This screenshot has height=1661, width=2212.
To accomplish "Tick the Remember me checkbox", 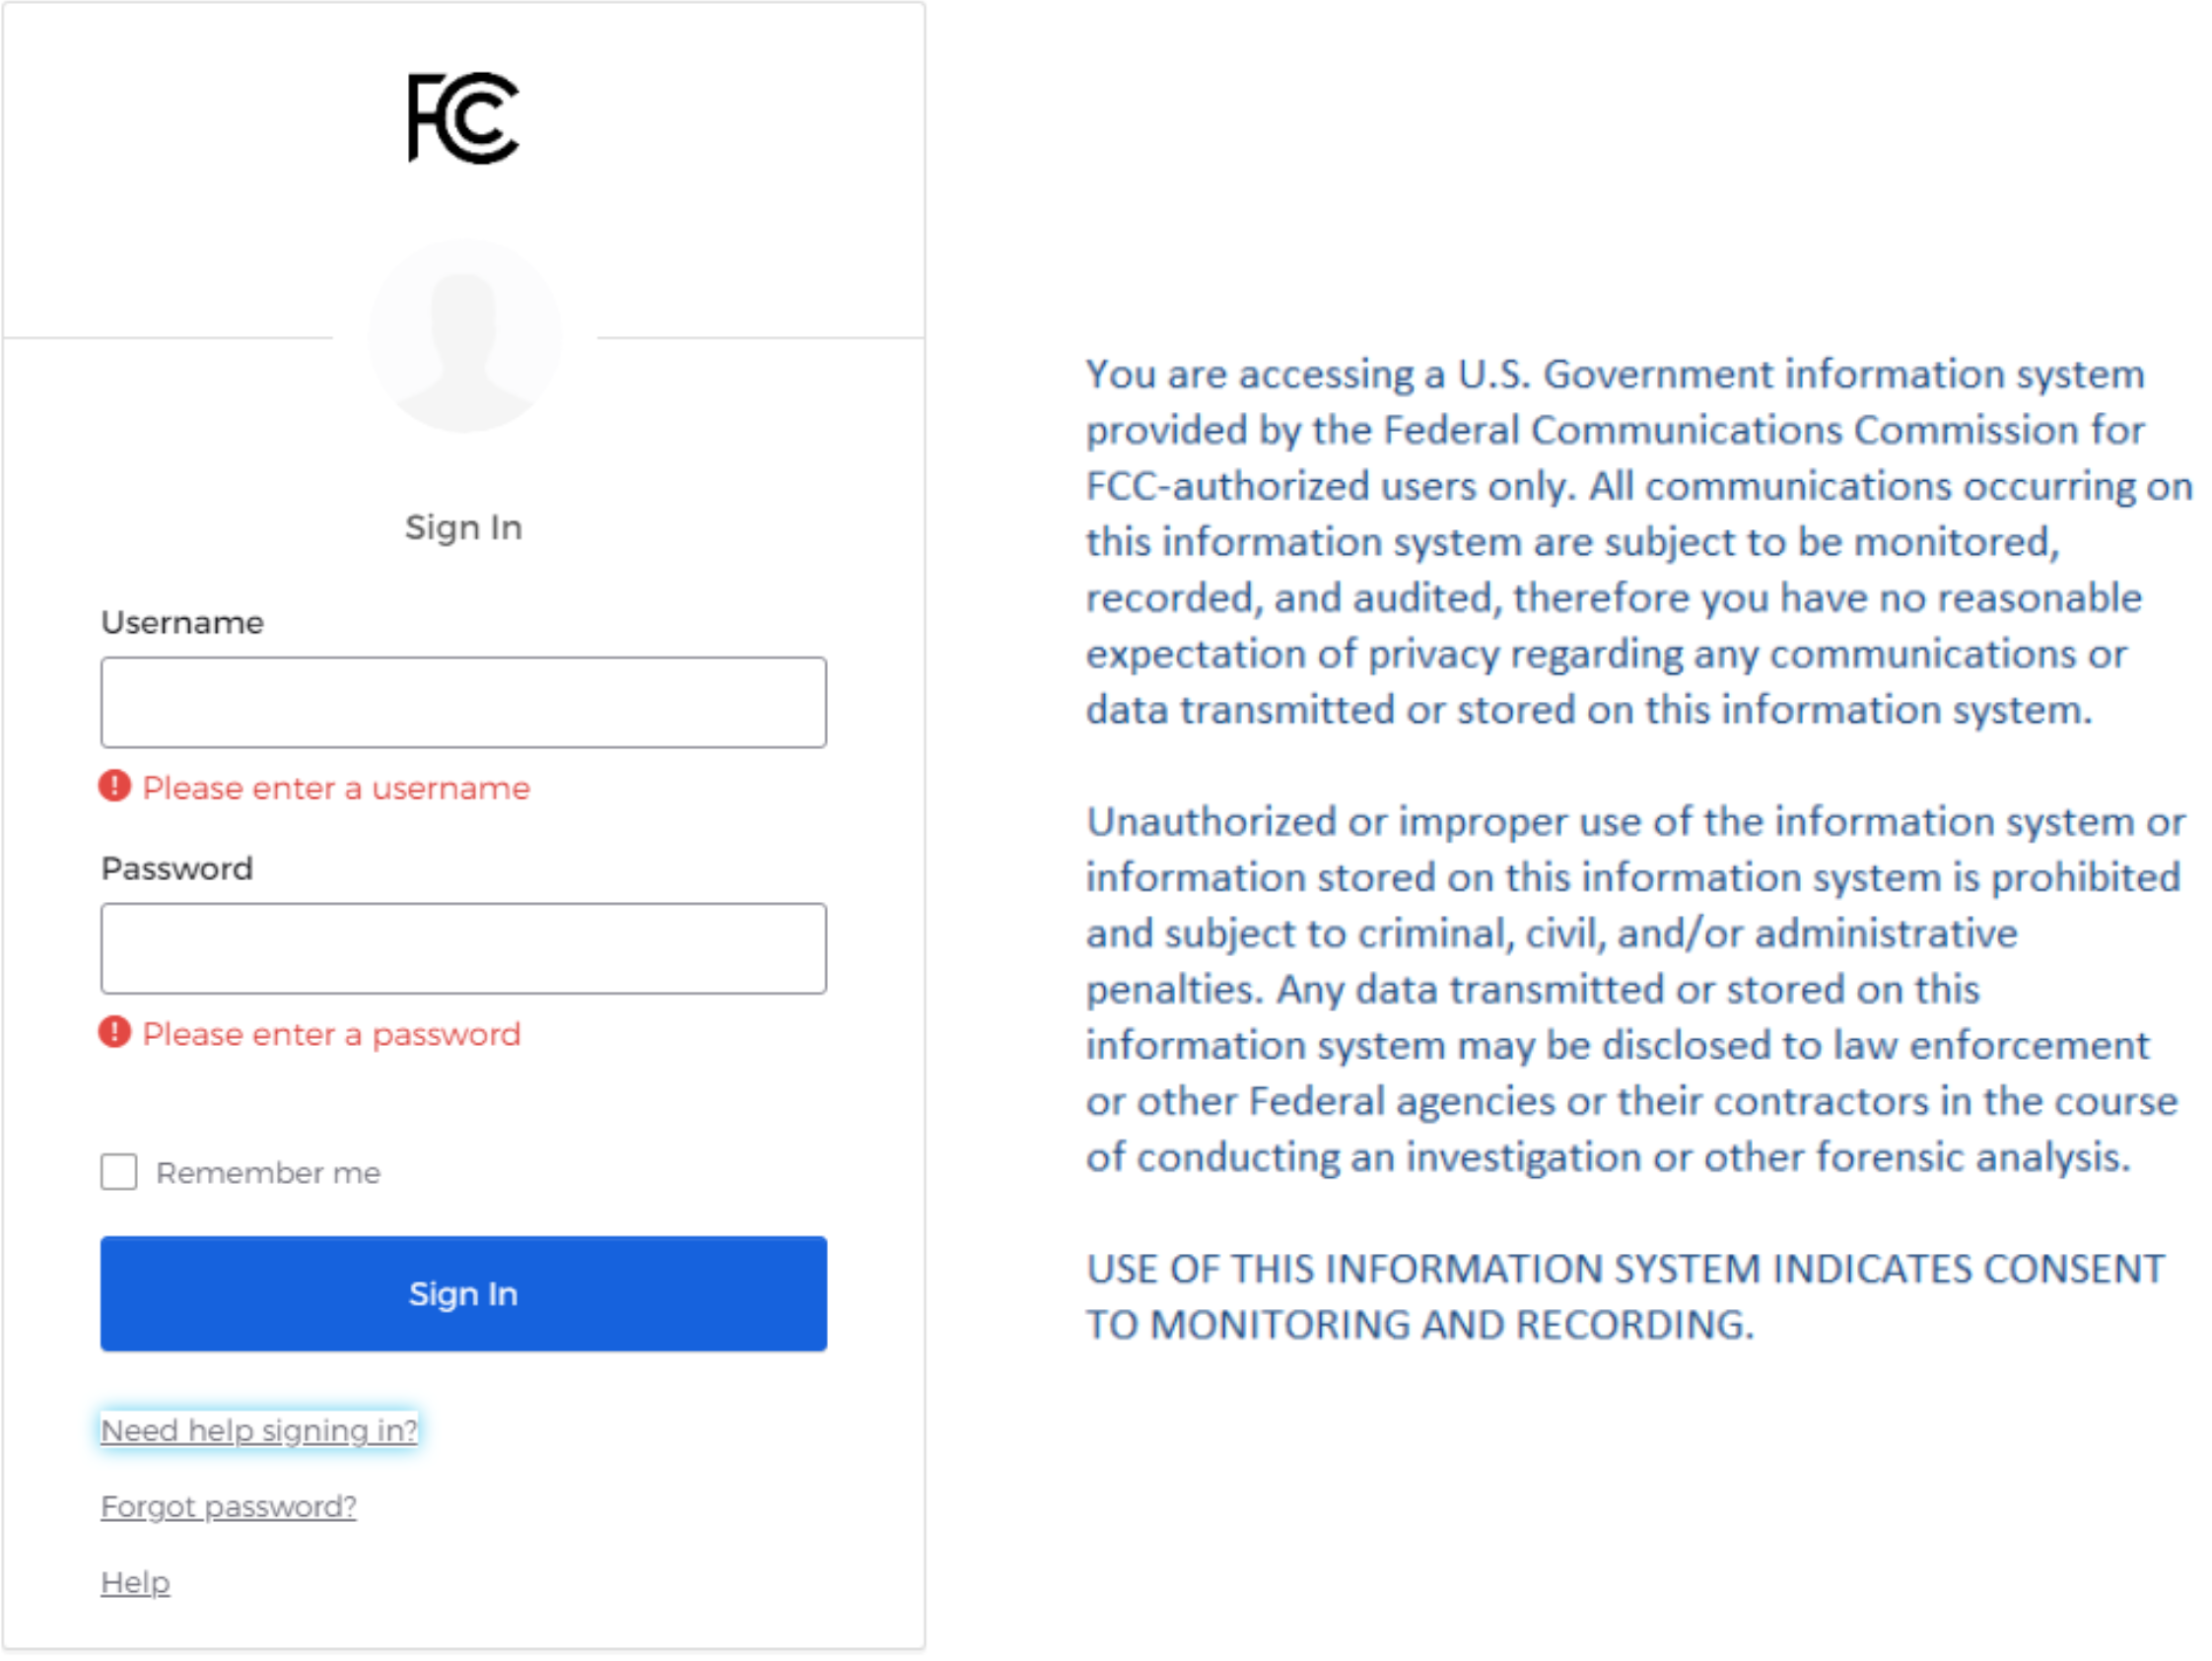I will click(x=119, y=1172).
